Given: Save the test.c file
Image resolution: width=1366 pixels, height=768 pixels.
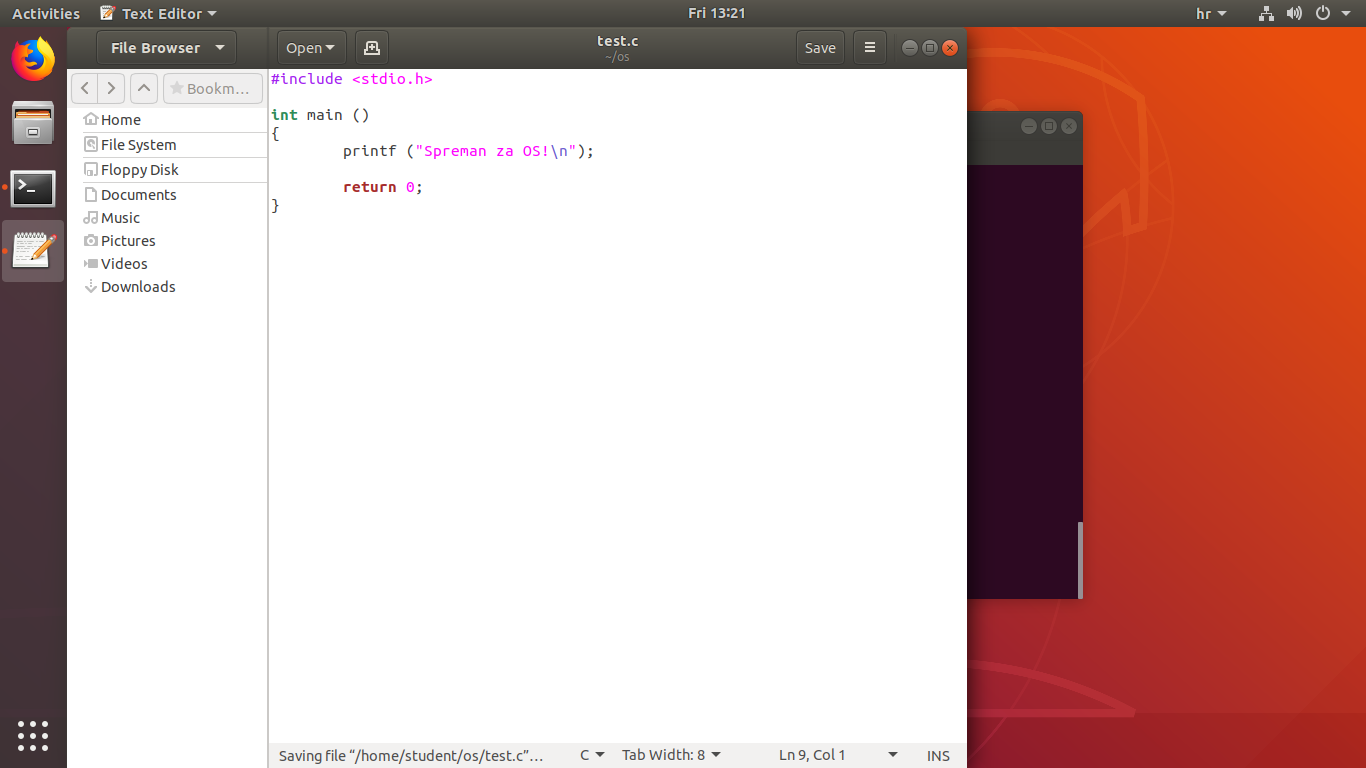Looking at the screenshot, I should (820, 48).
